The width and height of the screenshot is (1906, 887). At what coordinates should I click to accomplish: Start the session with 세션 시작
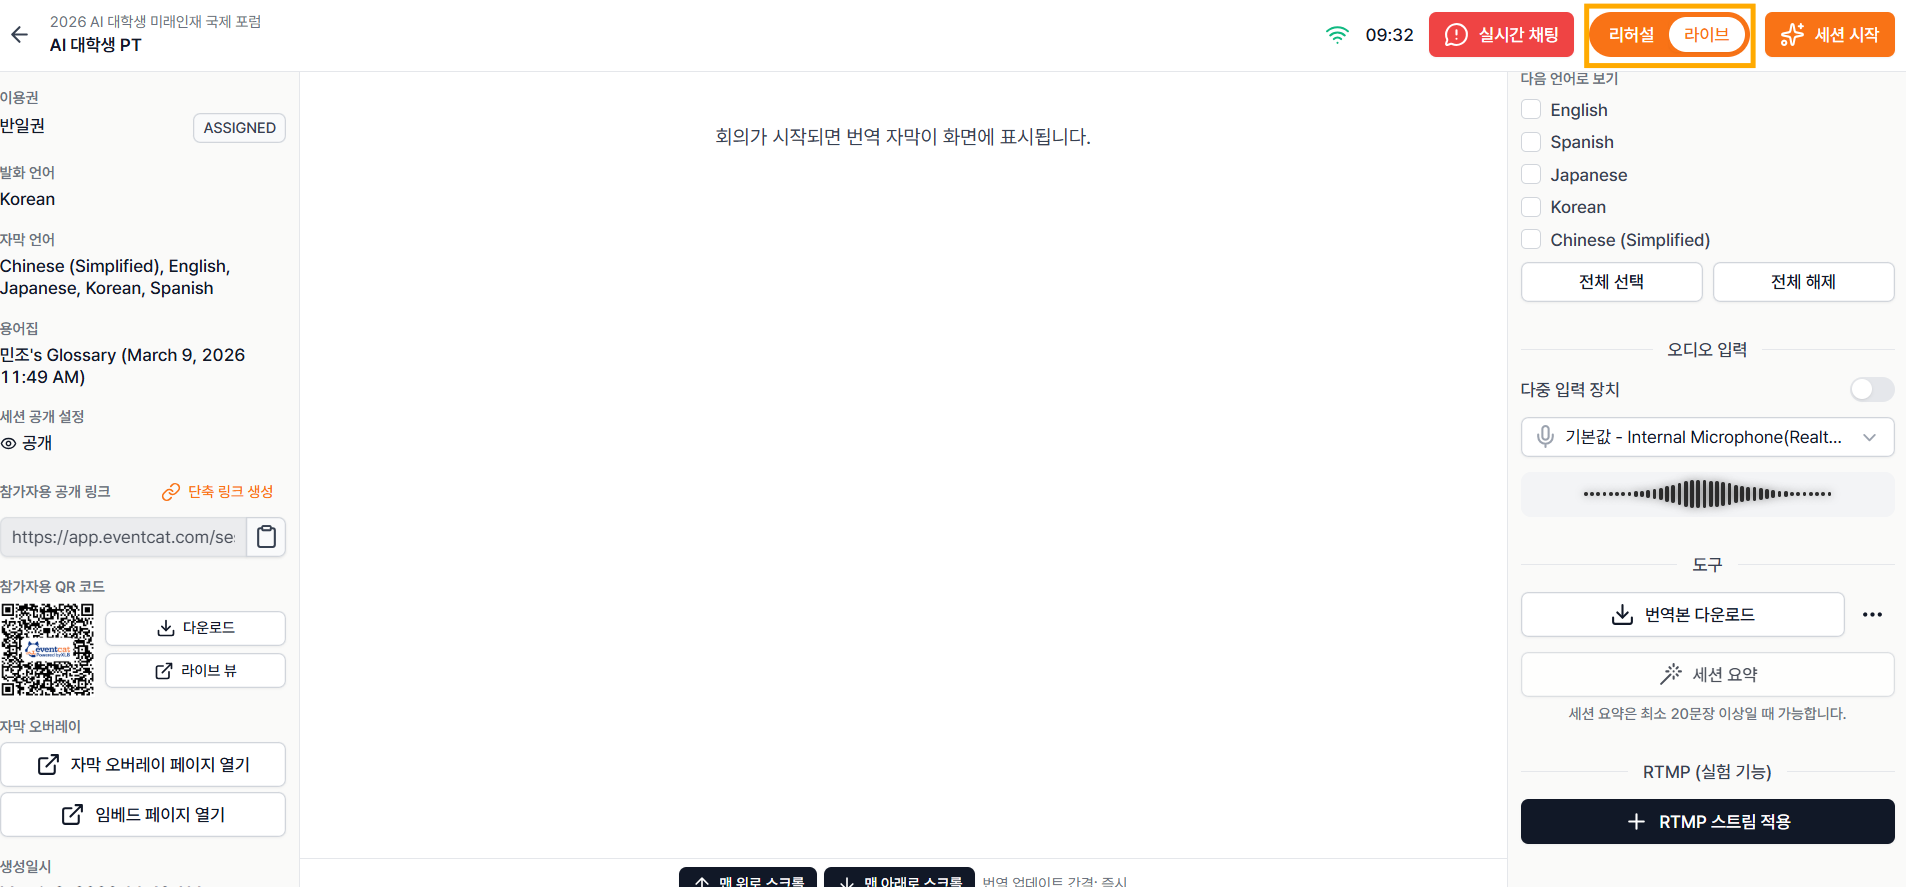(1829, 35)
